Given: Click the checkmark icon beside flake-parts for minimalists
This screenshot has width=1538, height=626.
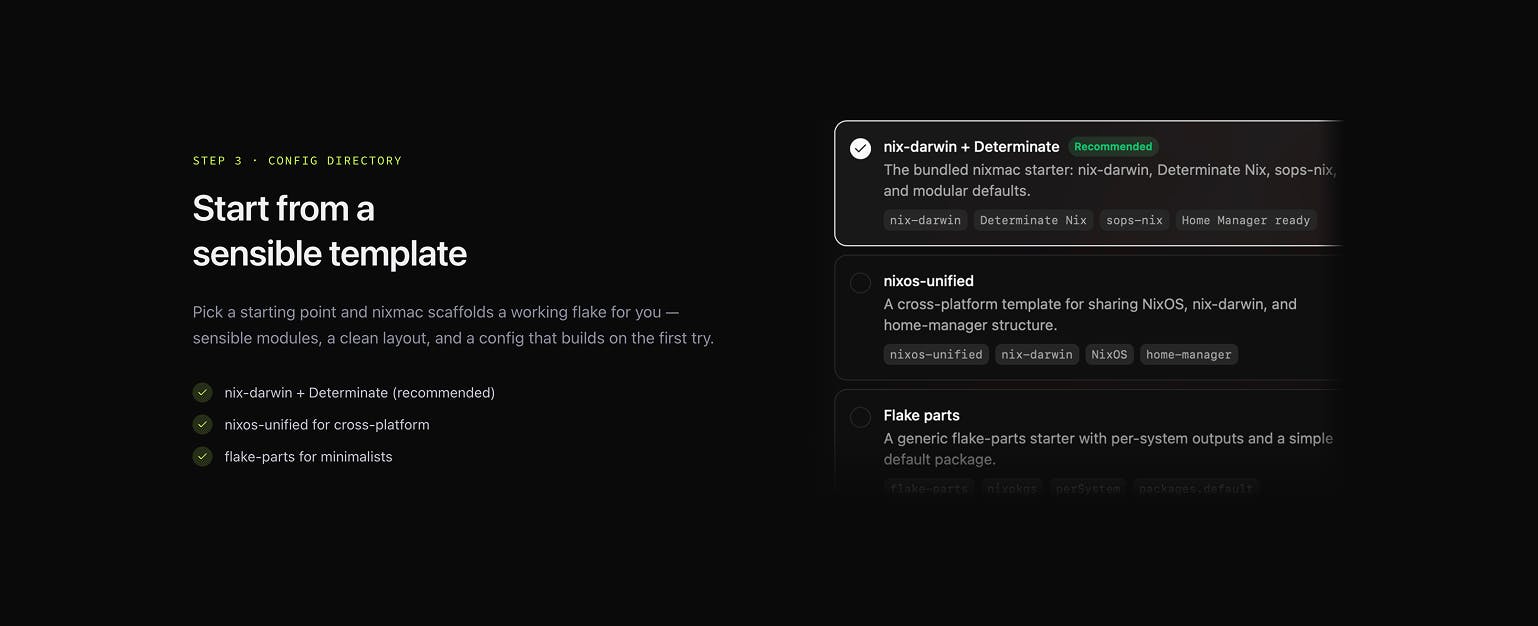Looking at the screenshot, I should point(203,457).
